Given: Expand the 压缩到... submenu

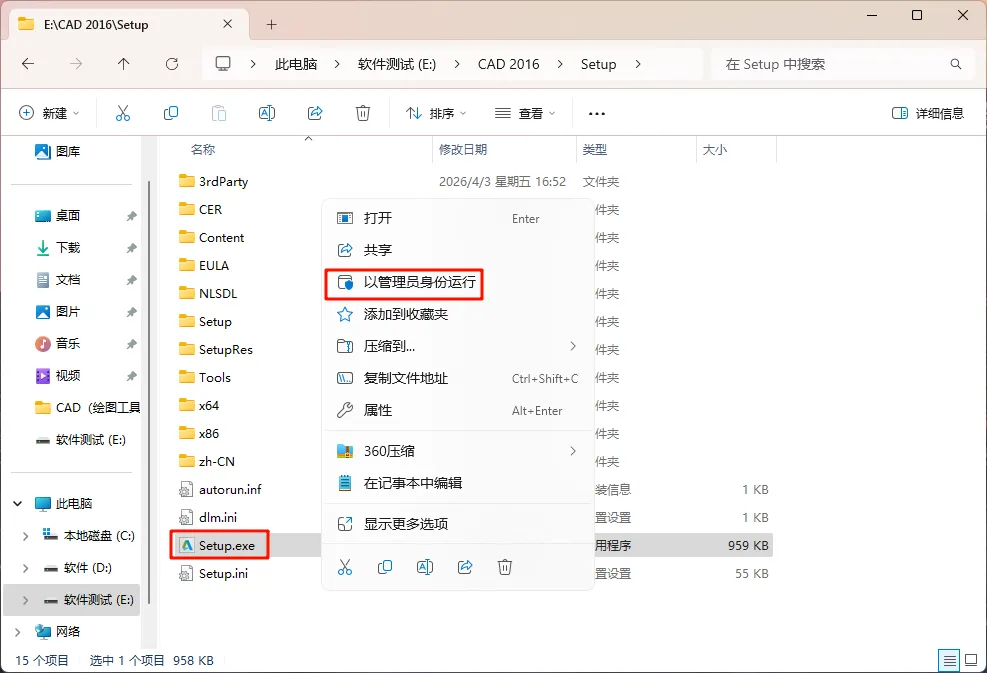Looking at the screenshot, I should coord(573,346).
